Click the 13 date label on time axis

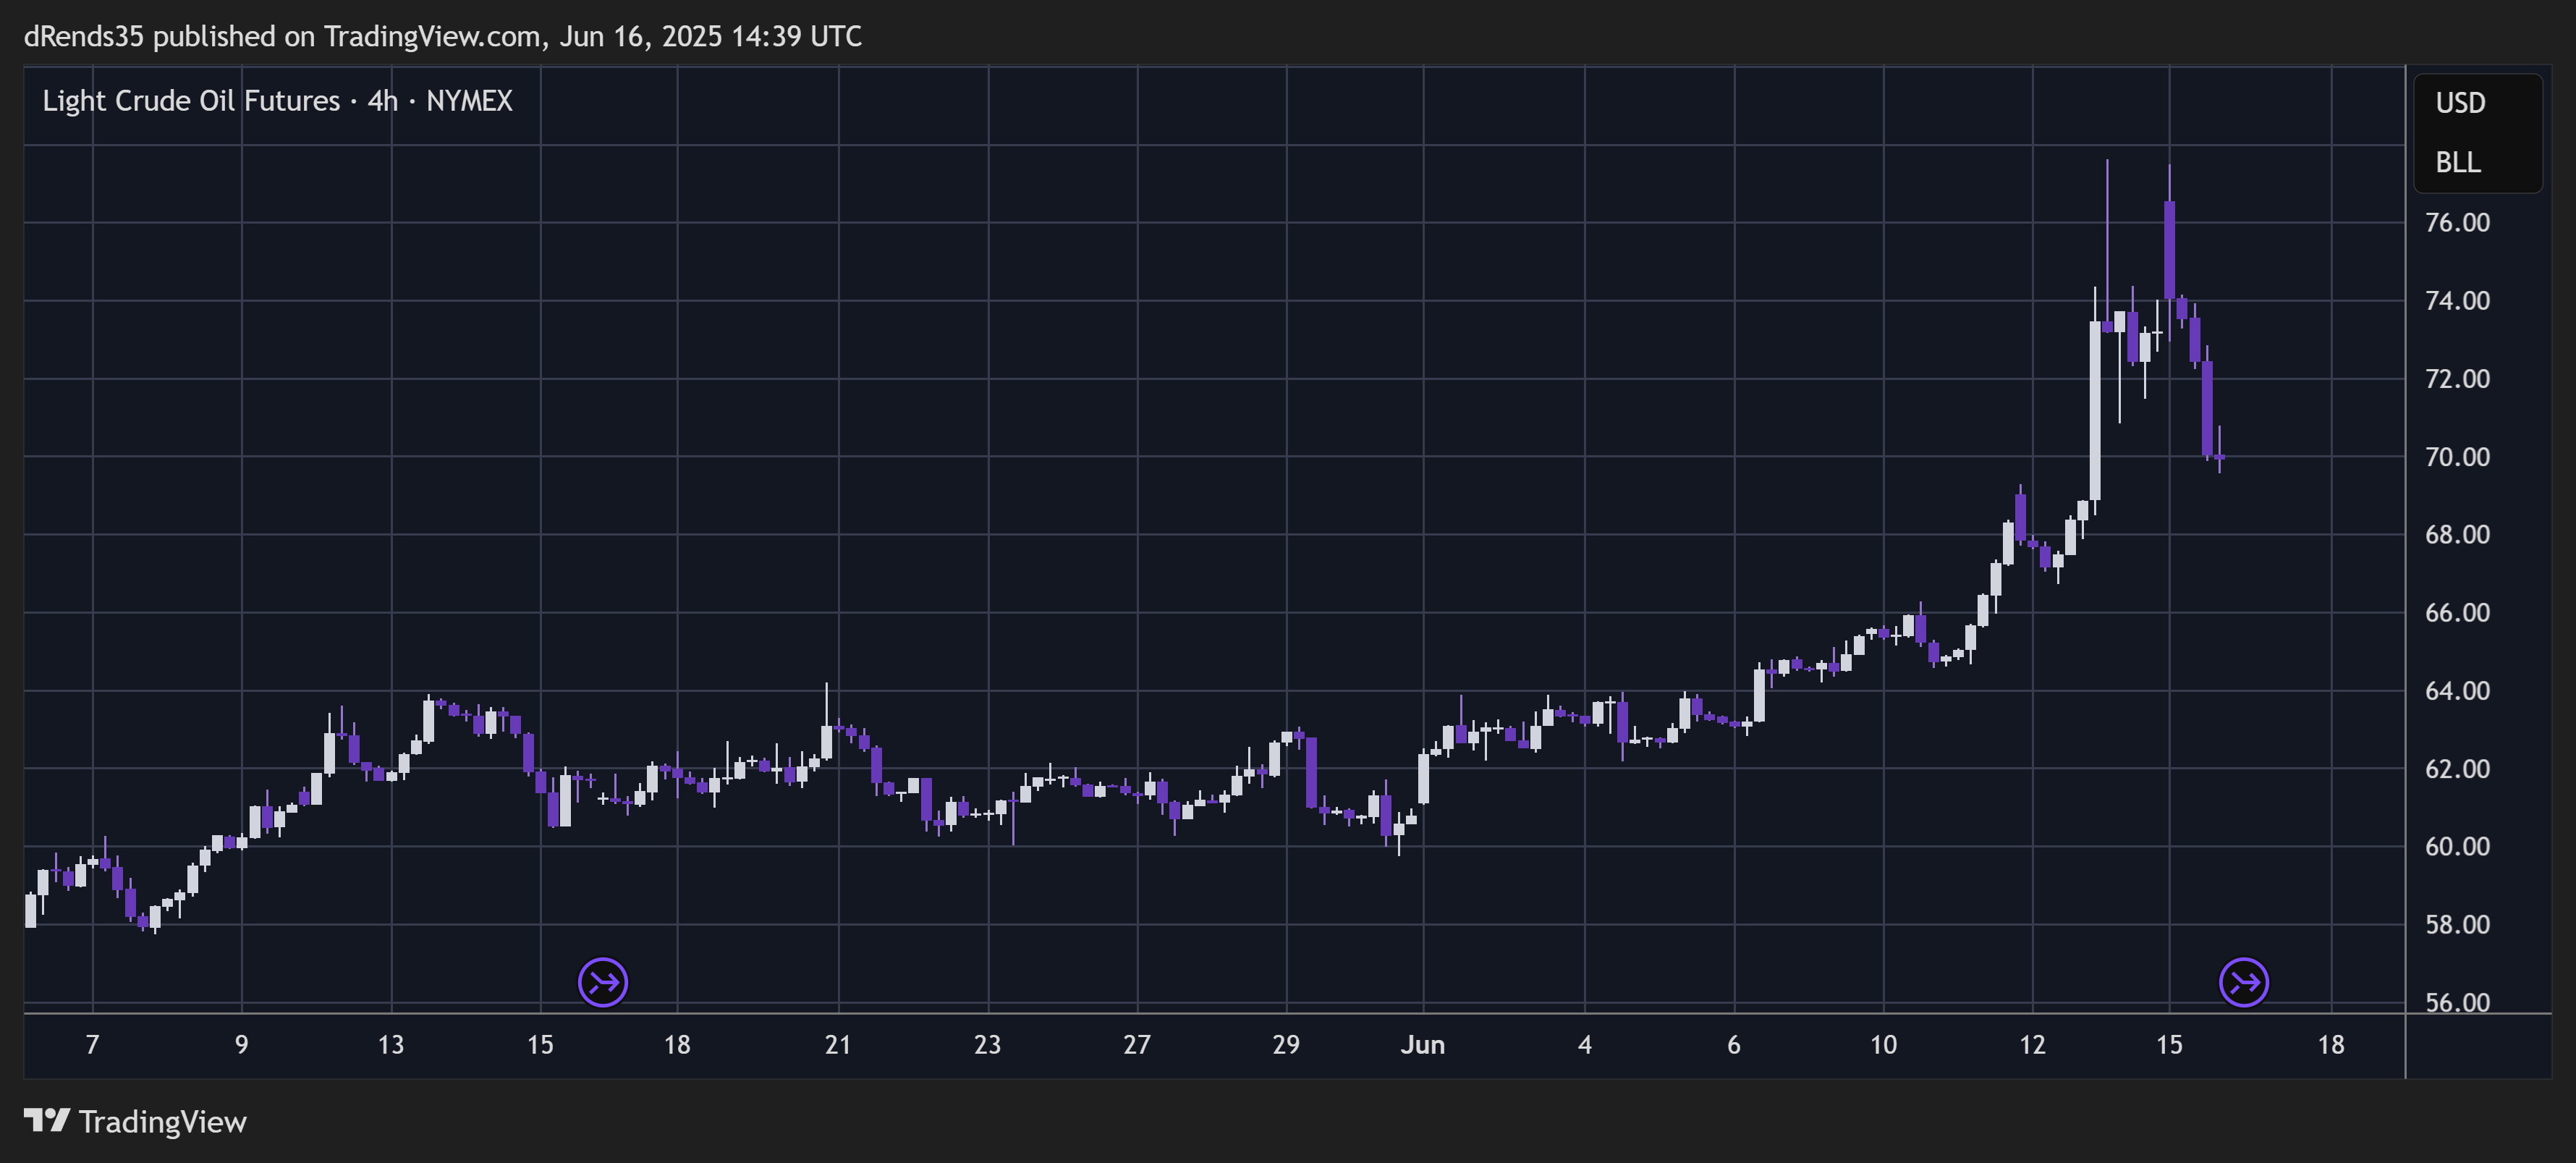pyautogui.click(x=391, y=1045)
